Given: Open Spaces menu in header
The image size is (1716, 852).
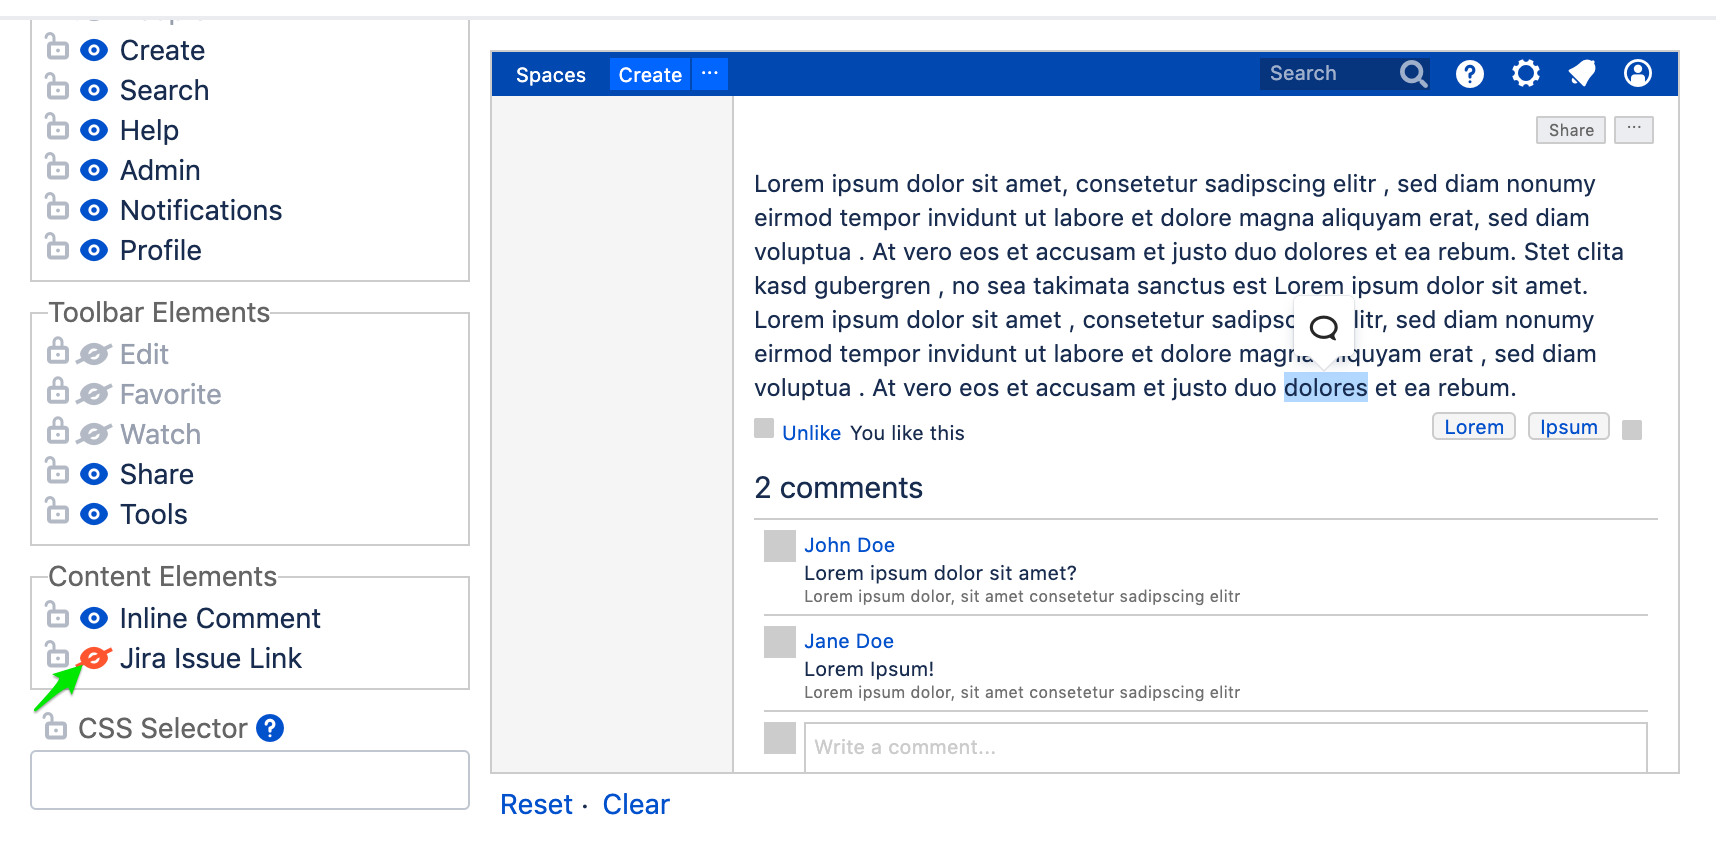Looking at the screenshot, I should pyautogui.click(x=551, y=75).
